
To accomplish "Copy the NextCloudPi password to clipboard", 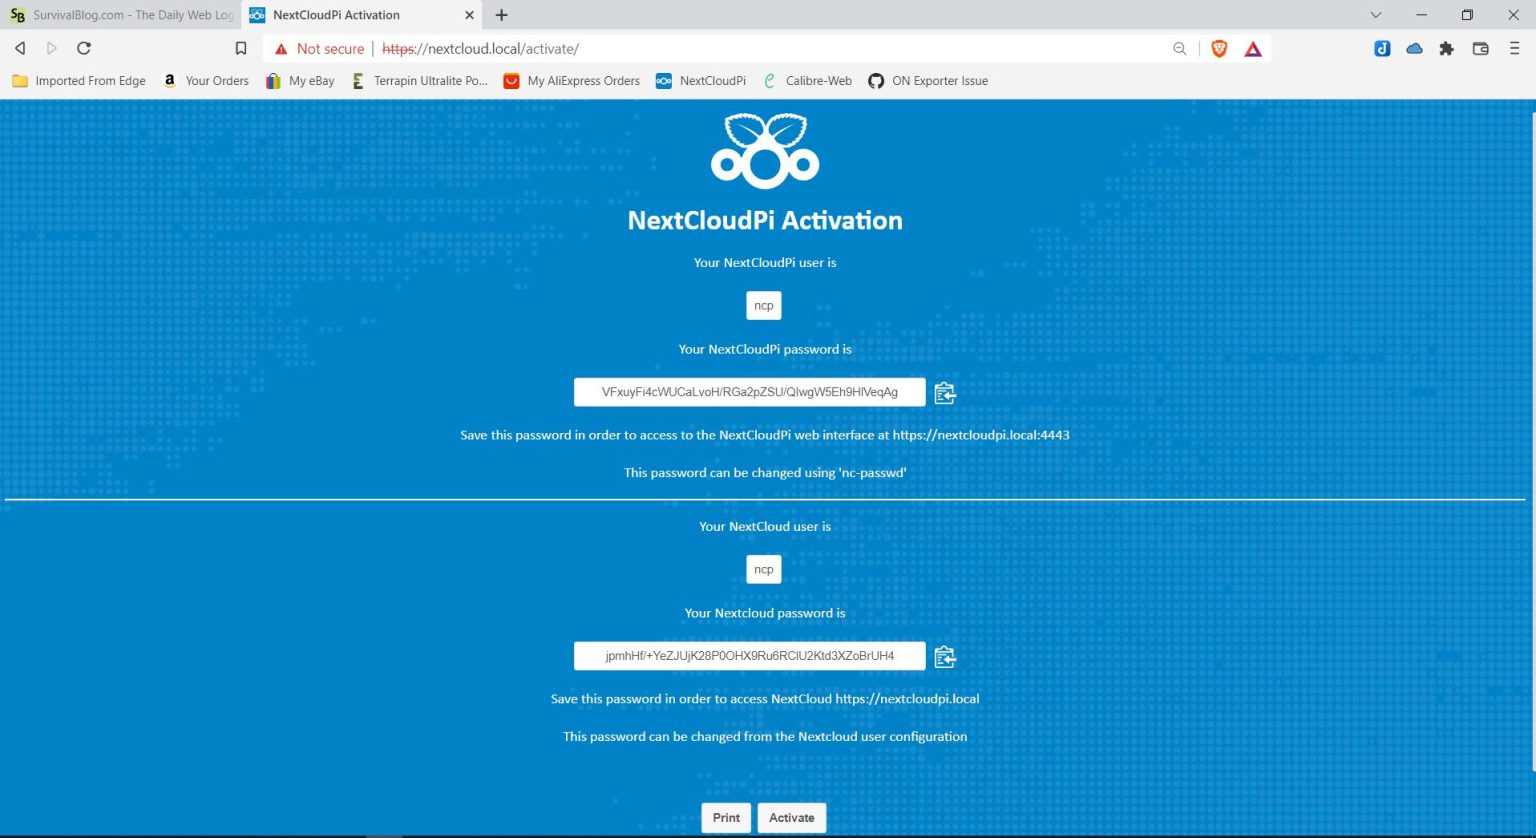I will pyautogui.click(x=944, y=392).
